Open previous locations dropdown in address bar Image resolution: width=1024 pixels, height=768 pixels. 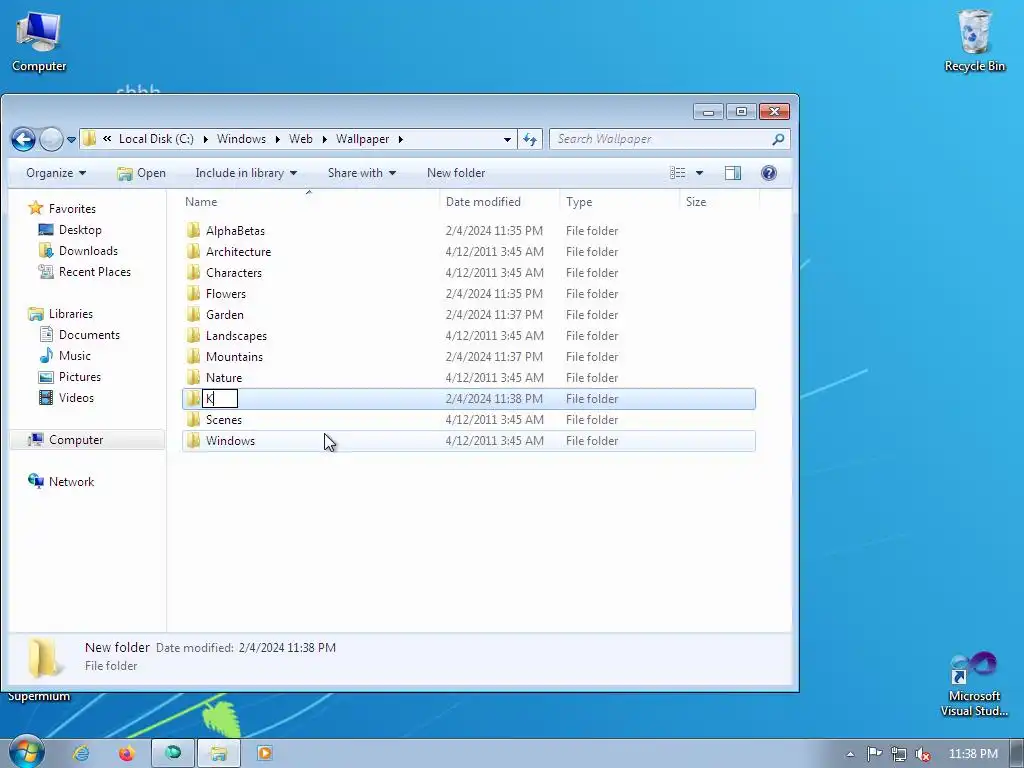pyautogui.click(x=507, y=139)
